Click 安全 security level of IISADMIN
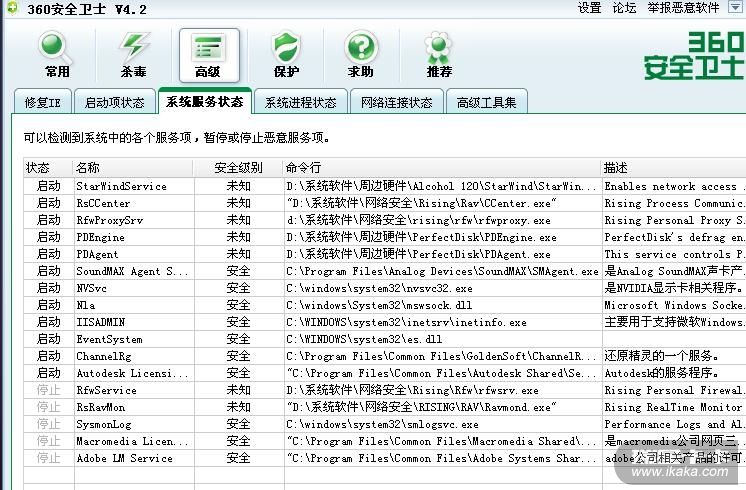746x490 pixels. point(238,322)
